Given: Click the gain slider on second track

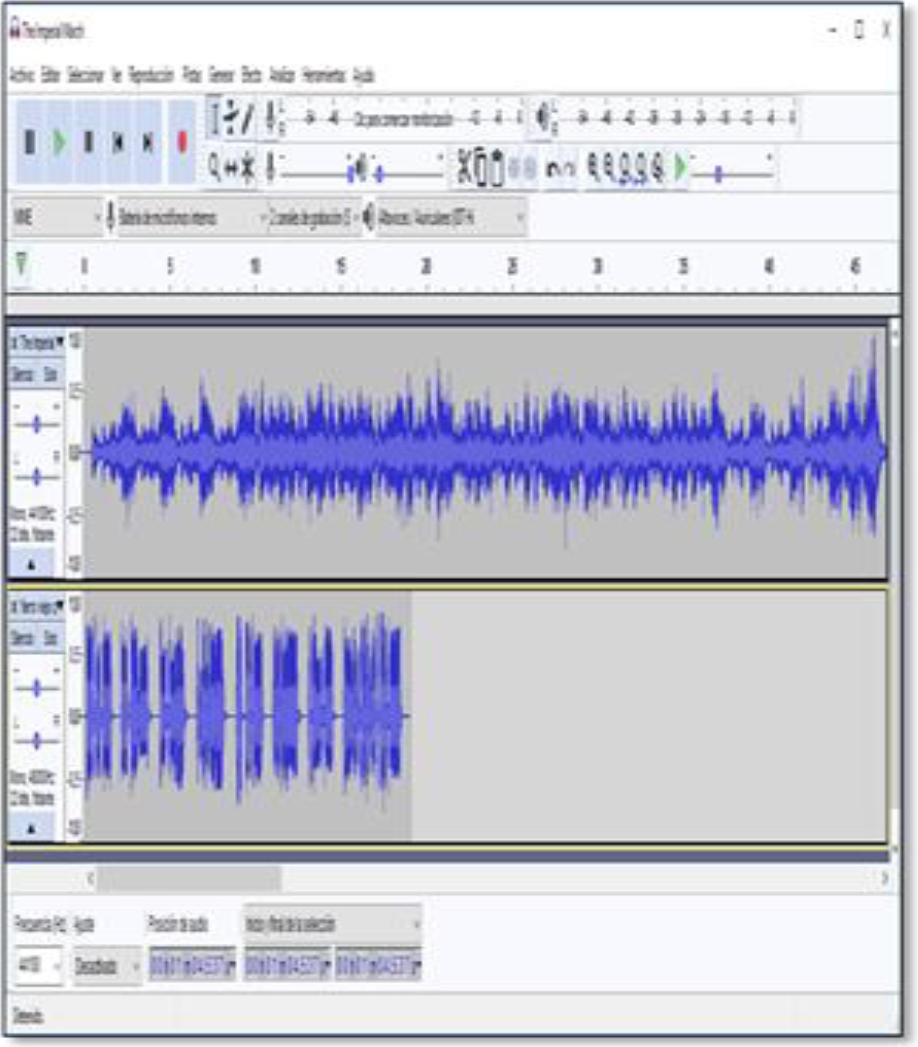Looking at the screenshot, I should [x=36, y=688].
